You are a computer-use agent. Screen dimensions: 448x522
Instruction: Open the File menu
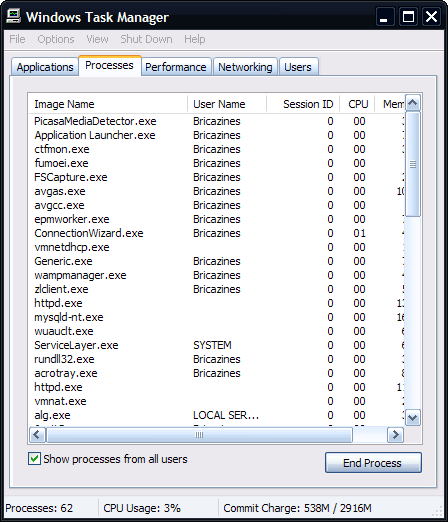point(17,39)
